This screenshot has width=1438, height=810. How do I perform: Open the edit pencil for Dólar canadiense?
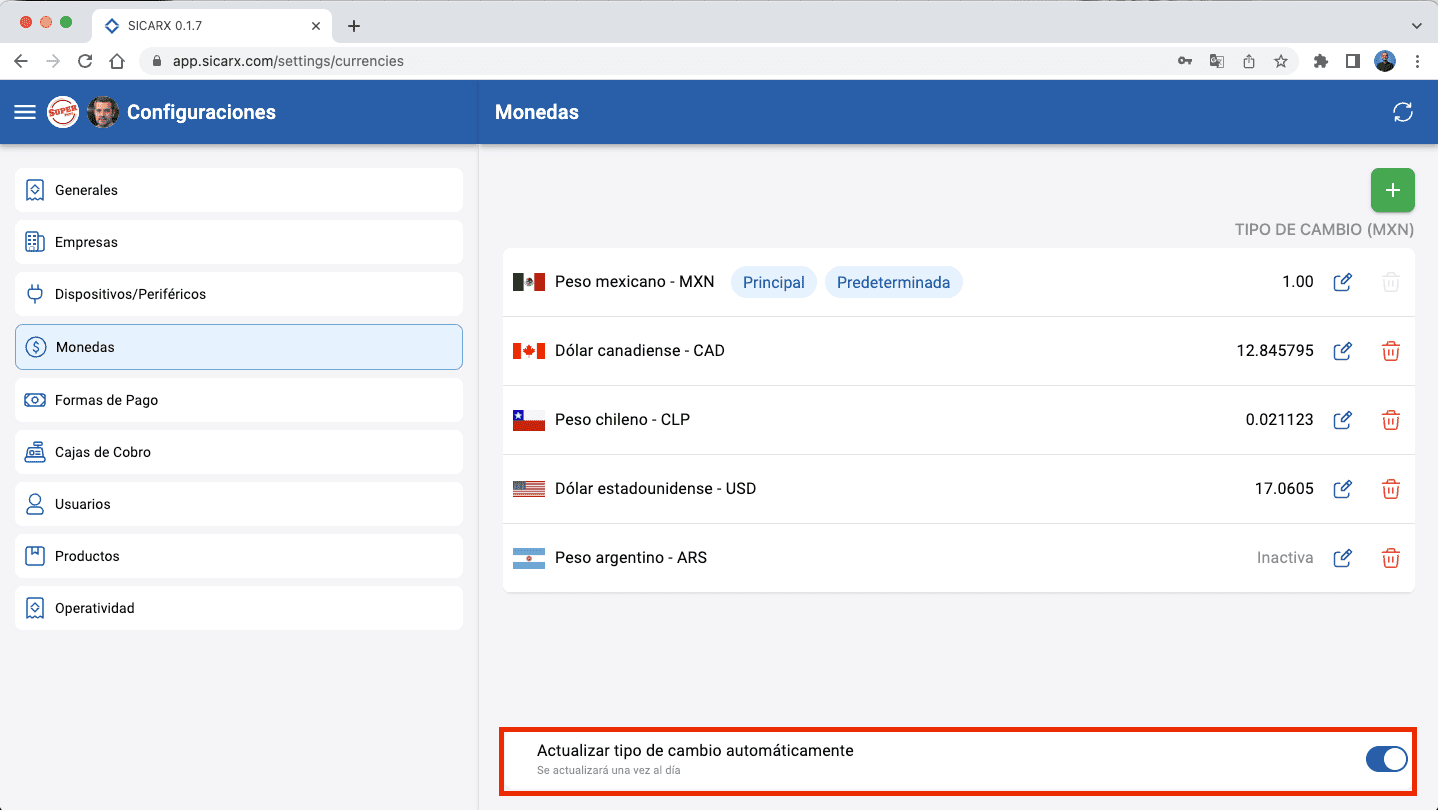point(1342,351)
